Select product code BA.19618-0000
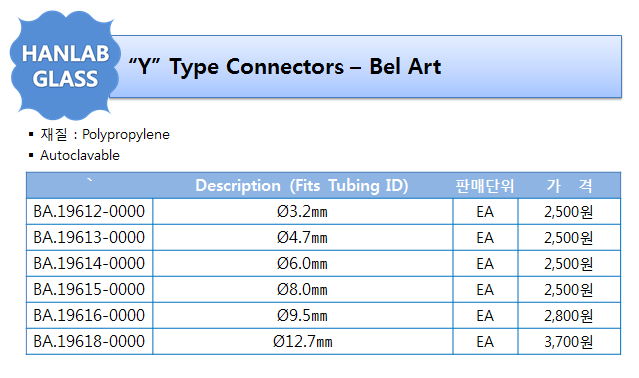Viewport: 639px width, 378px height. (x=89, y=341)
